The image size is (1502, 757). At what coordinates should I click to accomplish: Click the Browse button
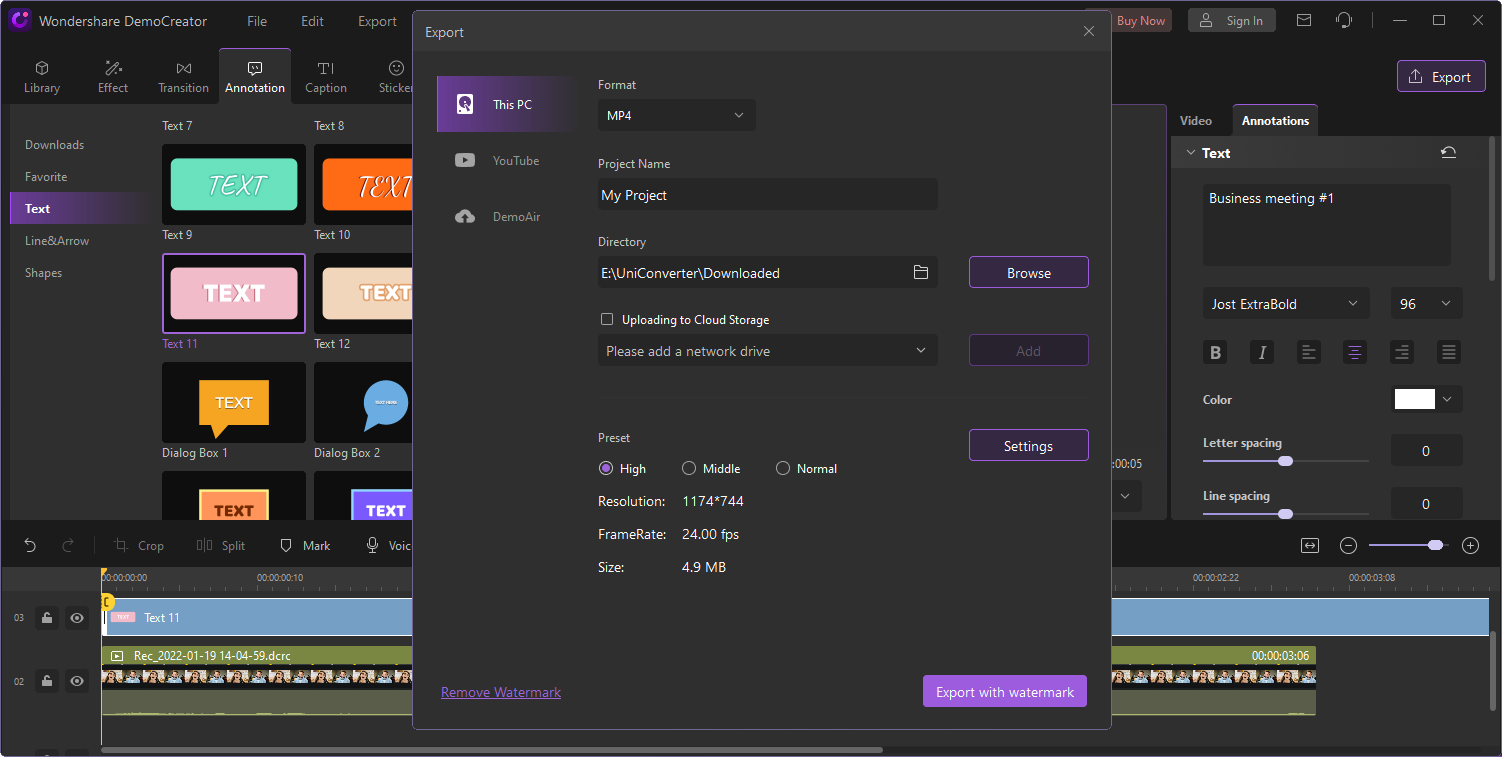pos(1029,273)
